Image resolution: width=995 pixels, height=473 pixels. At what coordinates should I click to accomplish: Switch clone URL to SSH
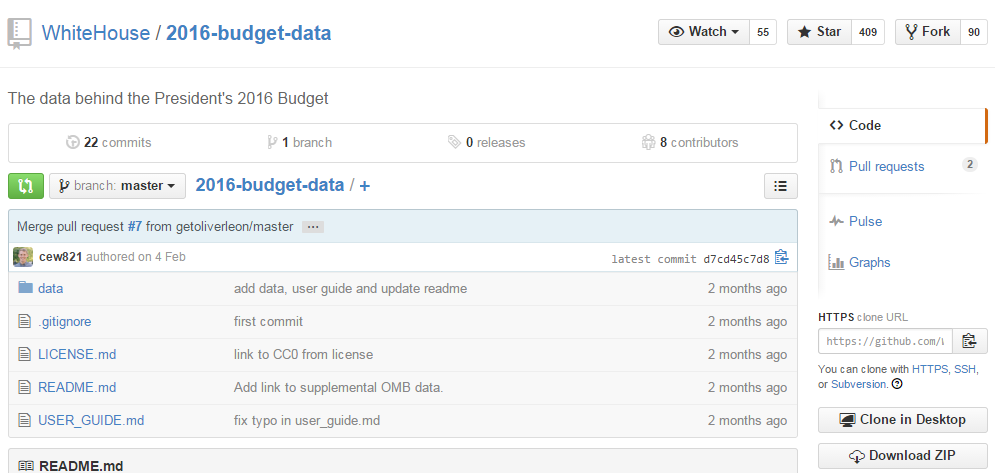(963, 369)
